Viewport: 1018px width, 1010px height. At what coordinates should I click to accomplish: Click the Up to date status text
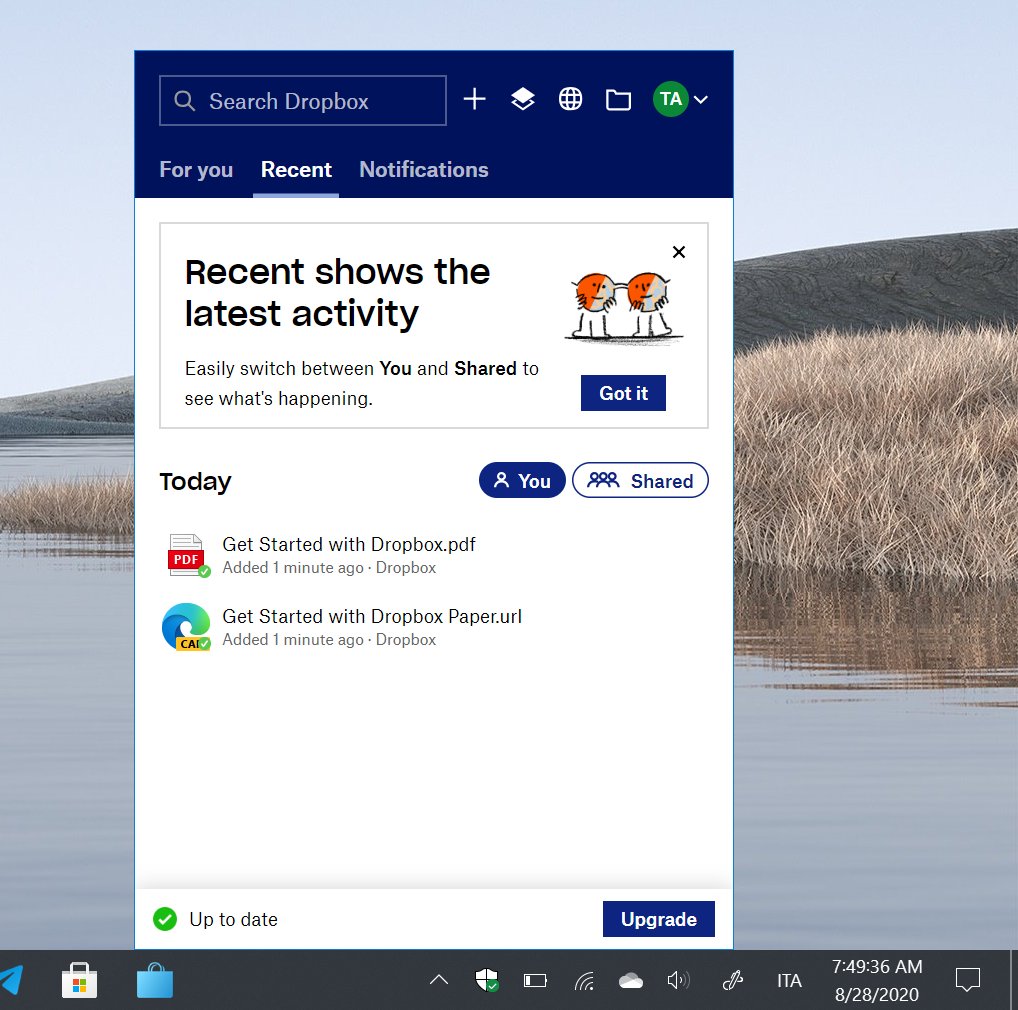[234, 919]
